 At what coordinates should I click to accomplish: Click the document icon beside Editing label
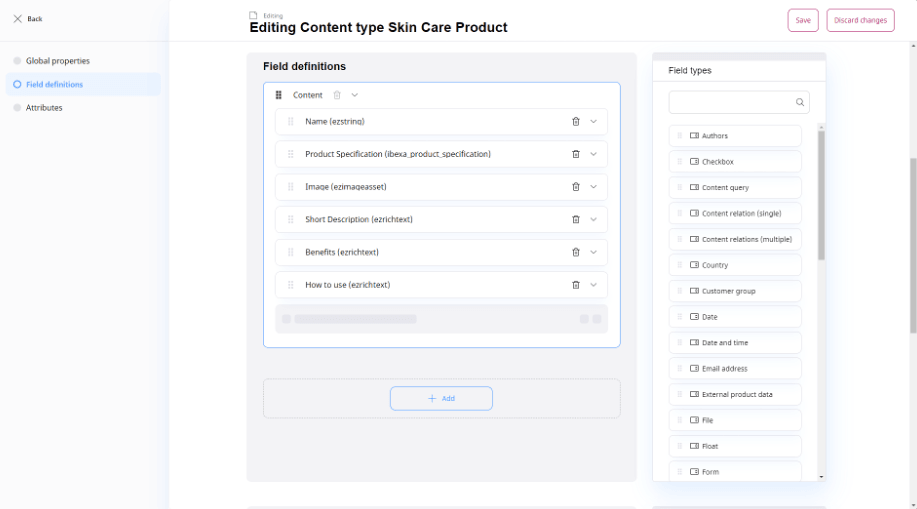[253, 15]
